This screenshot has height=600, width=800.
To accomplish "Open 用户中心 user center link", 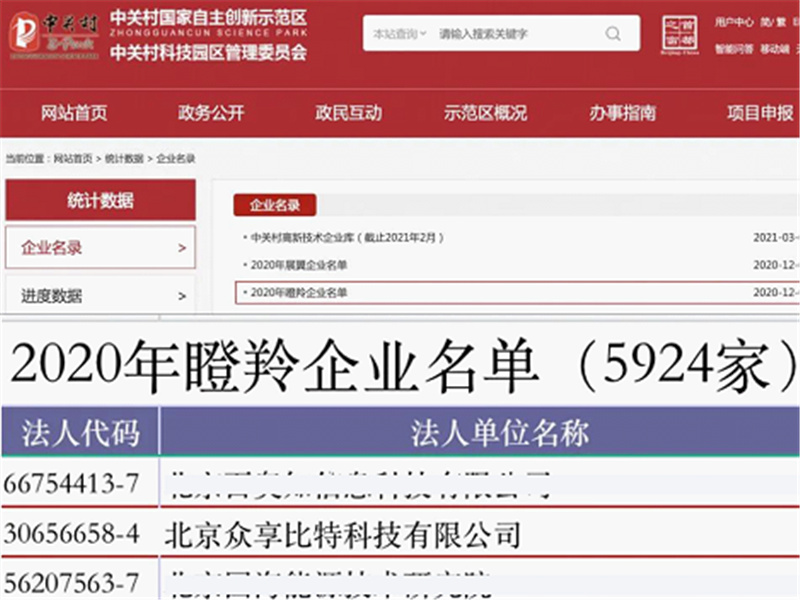I will tap(733, 22).
